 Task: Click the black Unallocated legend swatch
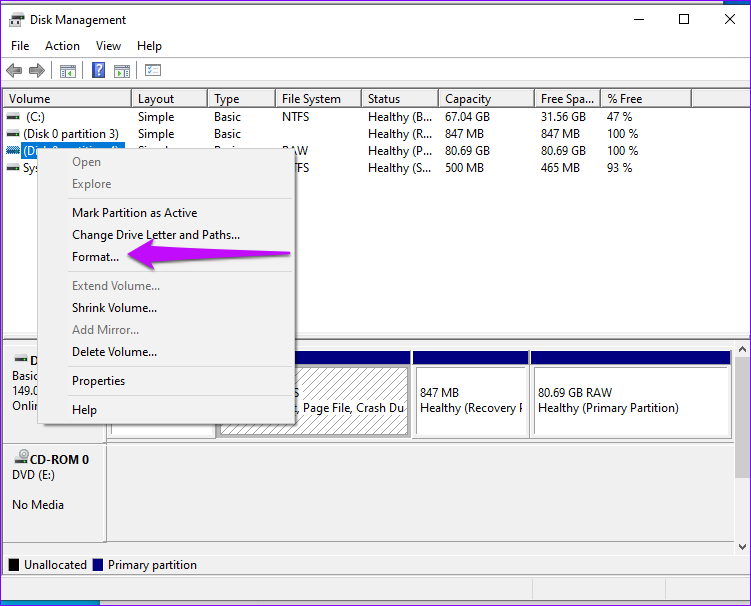[x=14, y=565]
